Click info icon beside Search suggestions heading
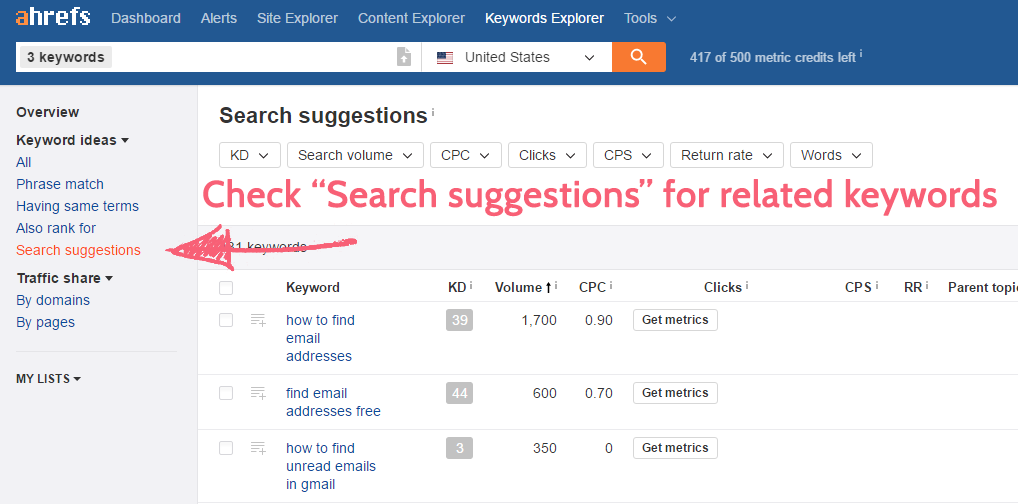The image size is (1018, 504). (x=432, y=112)
